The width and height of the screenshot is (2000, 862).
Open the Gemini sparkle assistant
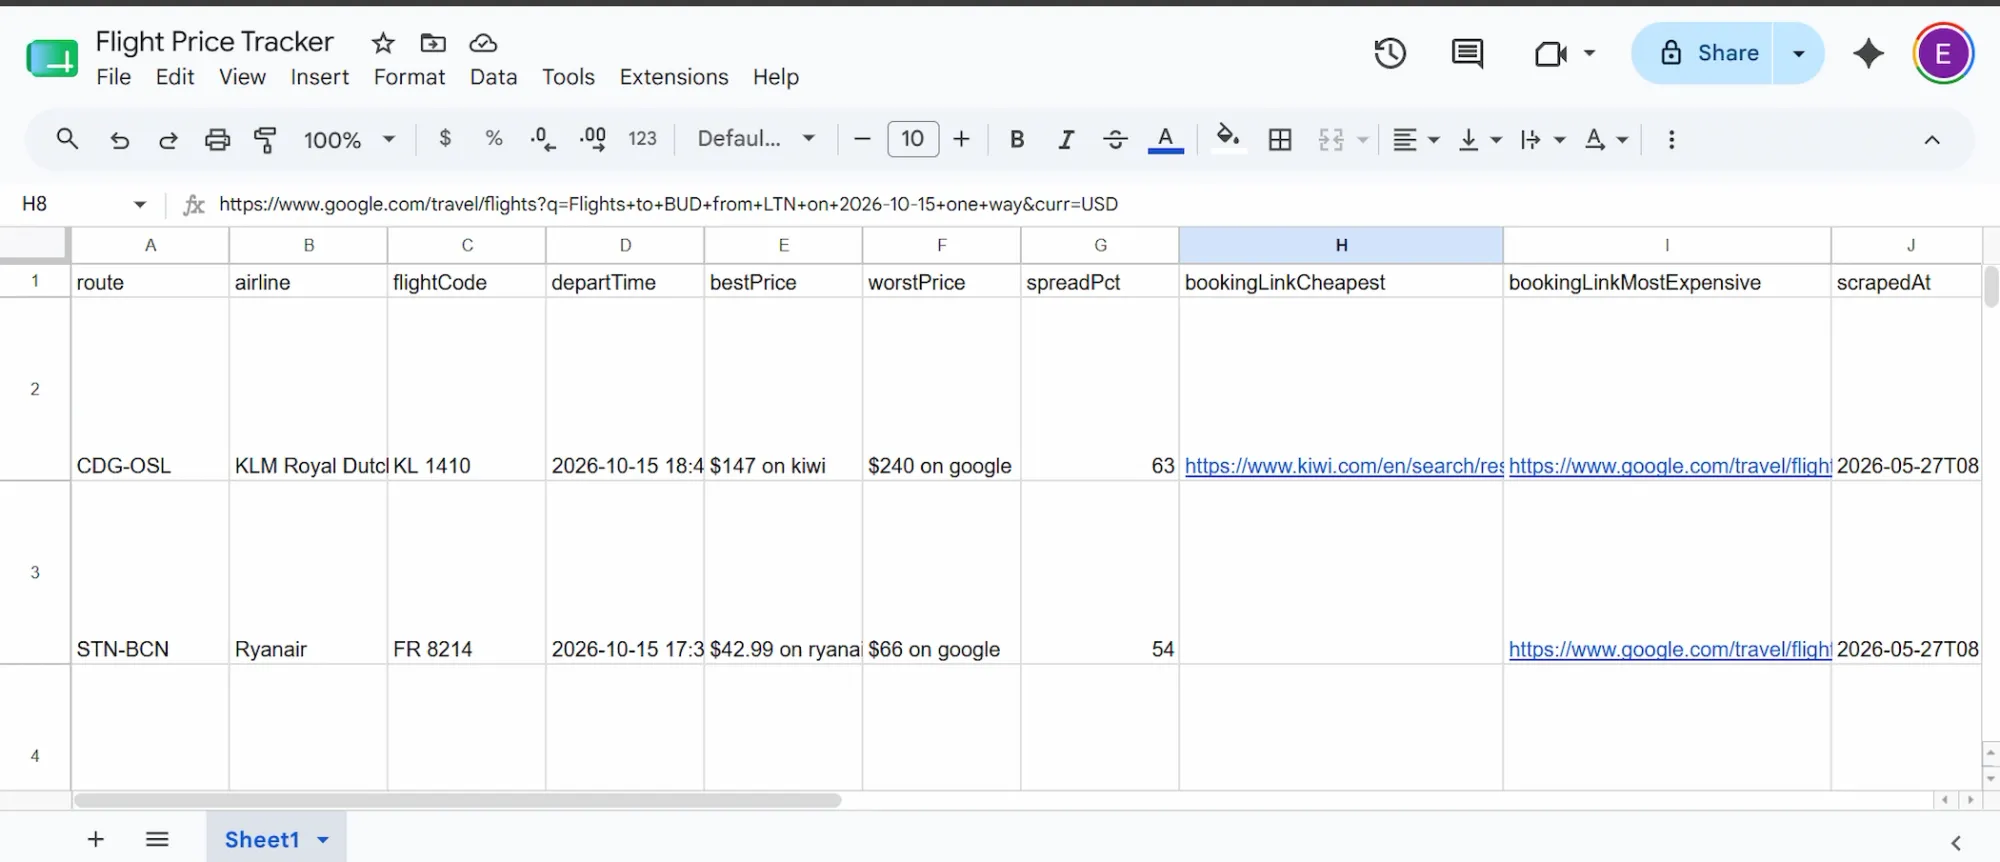(1868, 53)
